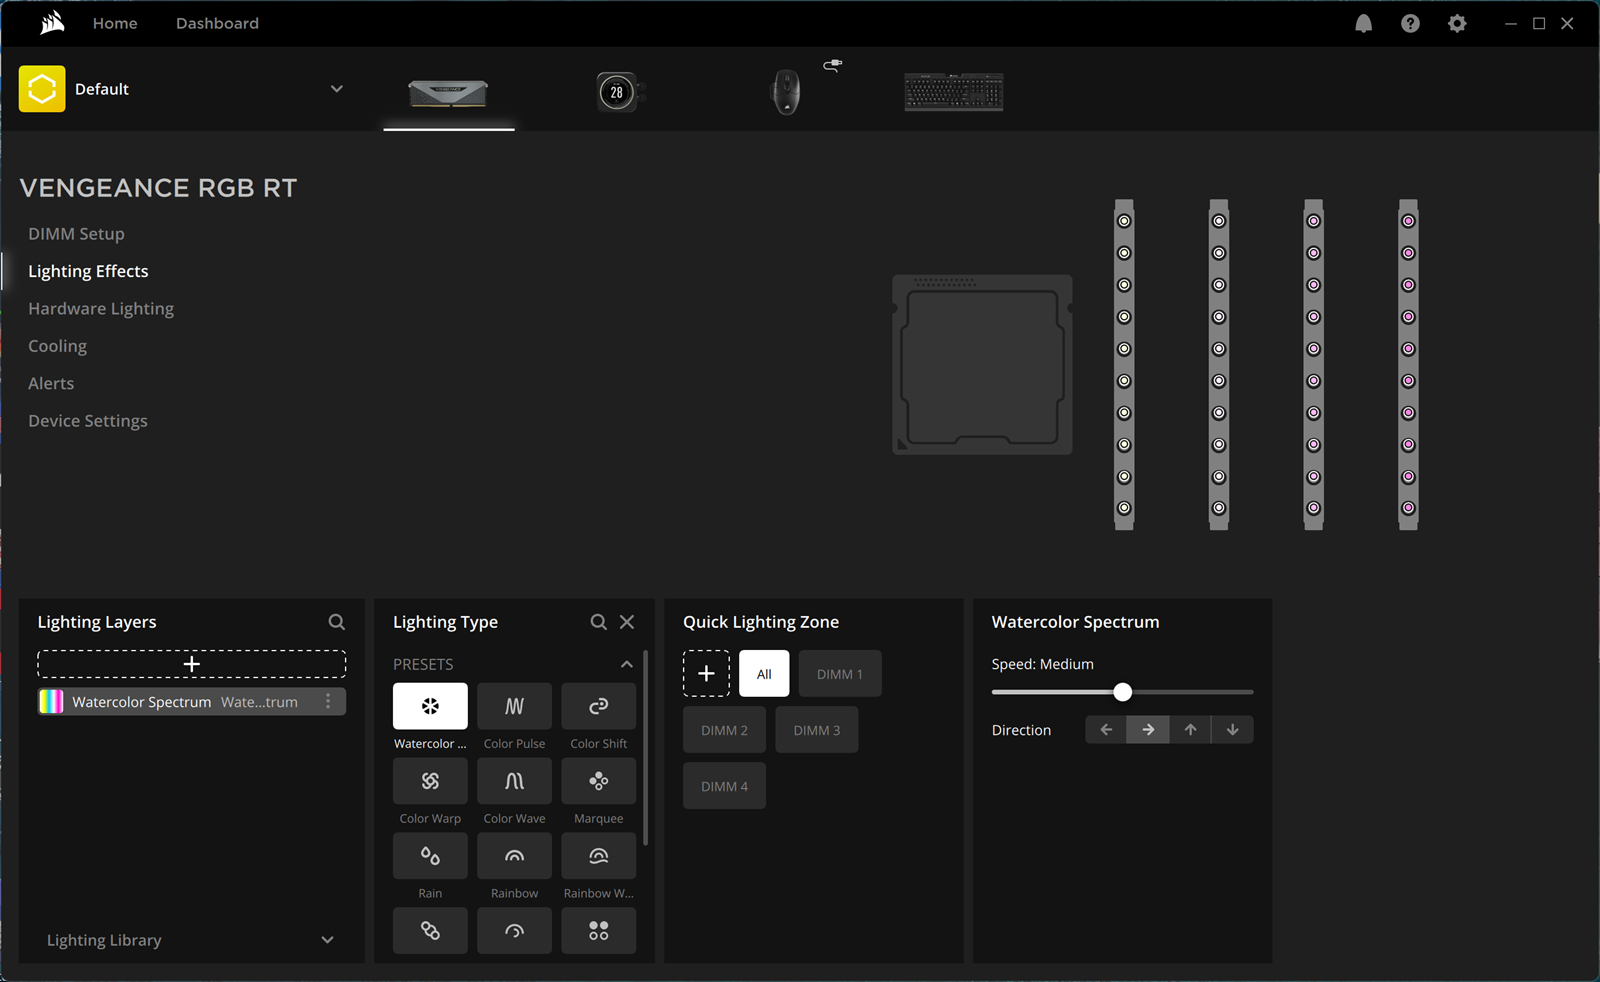Search in the Lighting Type panel
The image size is (1600, 982).
(598, 622)
